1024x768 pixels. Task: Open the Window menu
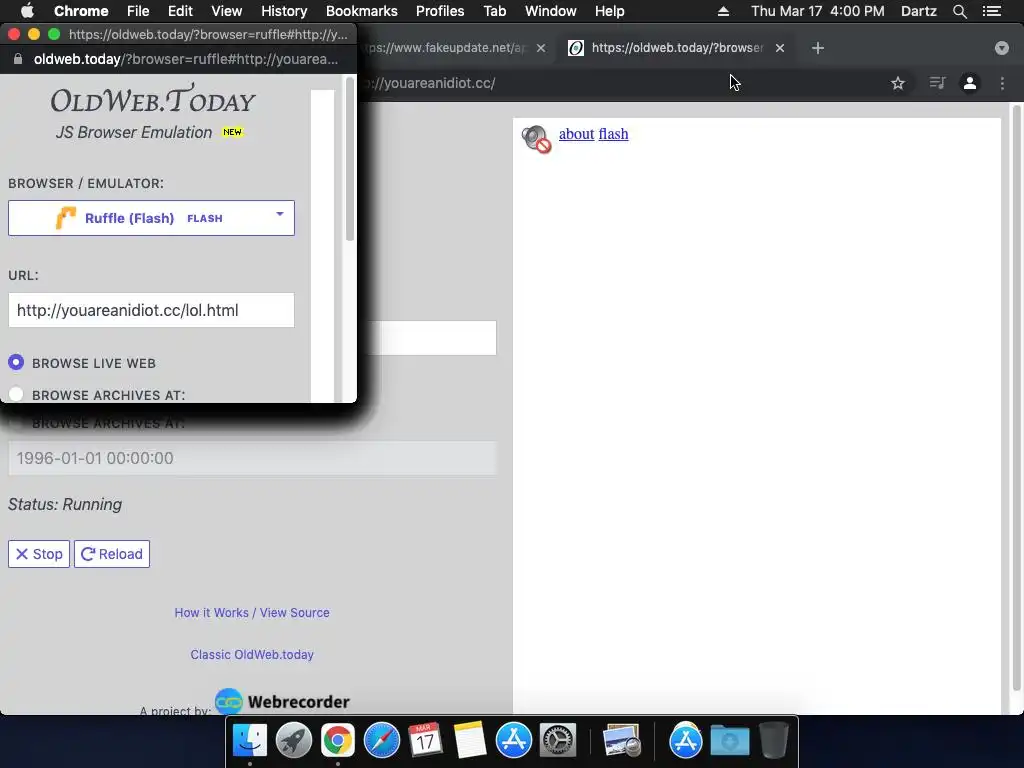coord(551,11)
